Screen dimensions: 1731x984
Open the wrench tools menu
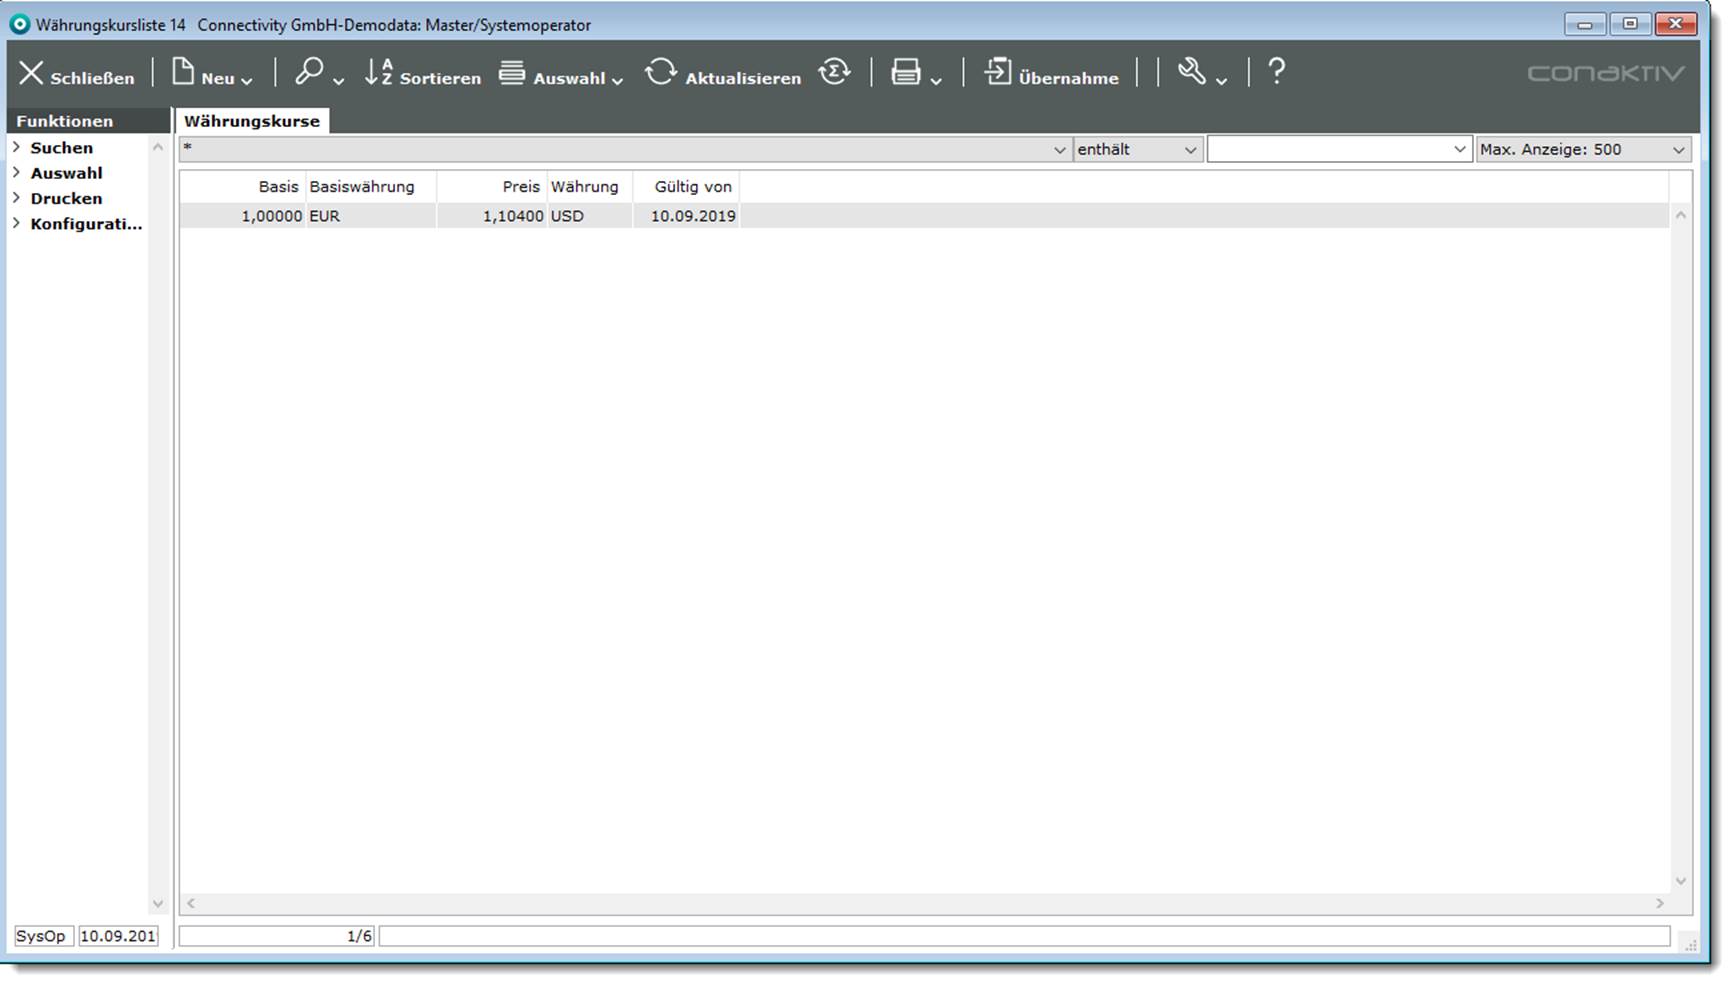point(1192,72)
